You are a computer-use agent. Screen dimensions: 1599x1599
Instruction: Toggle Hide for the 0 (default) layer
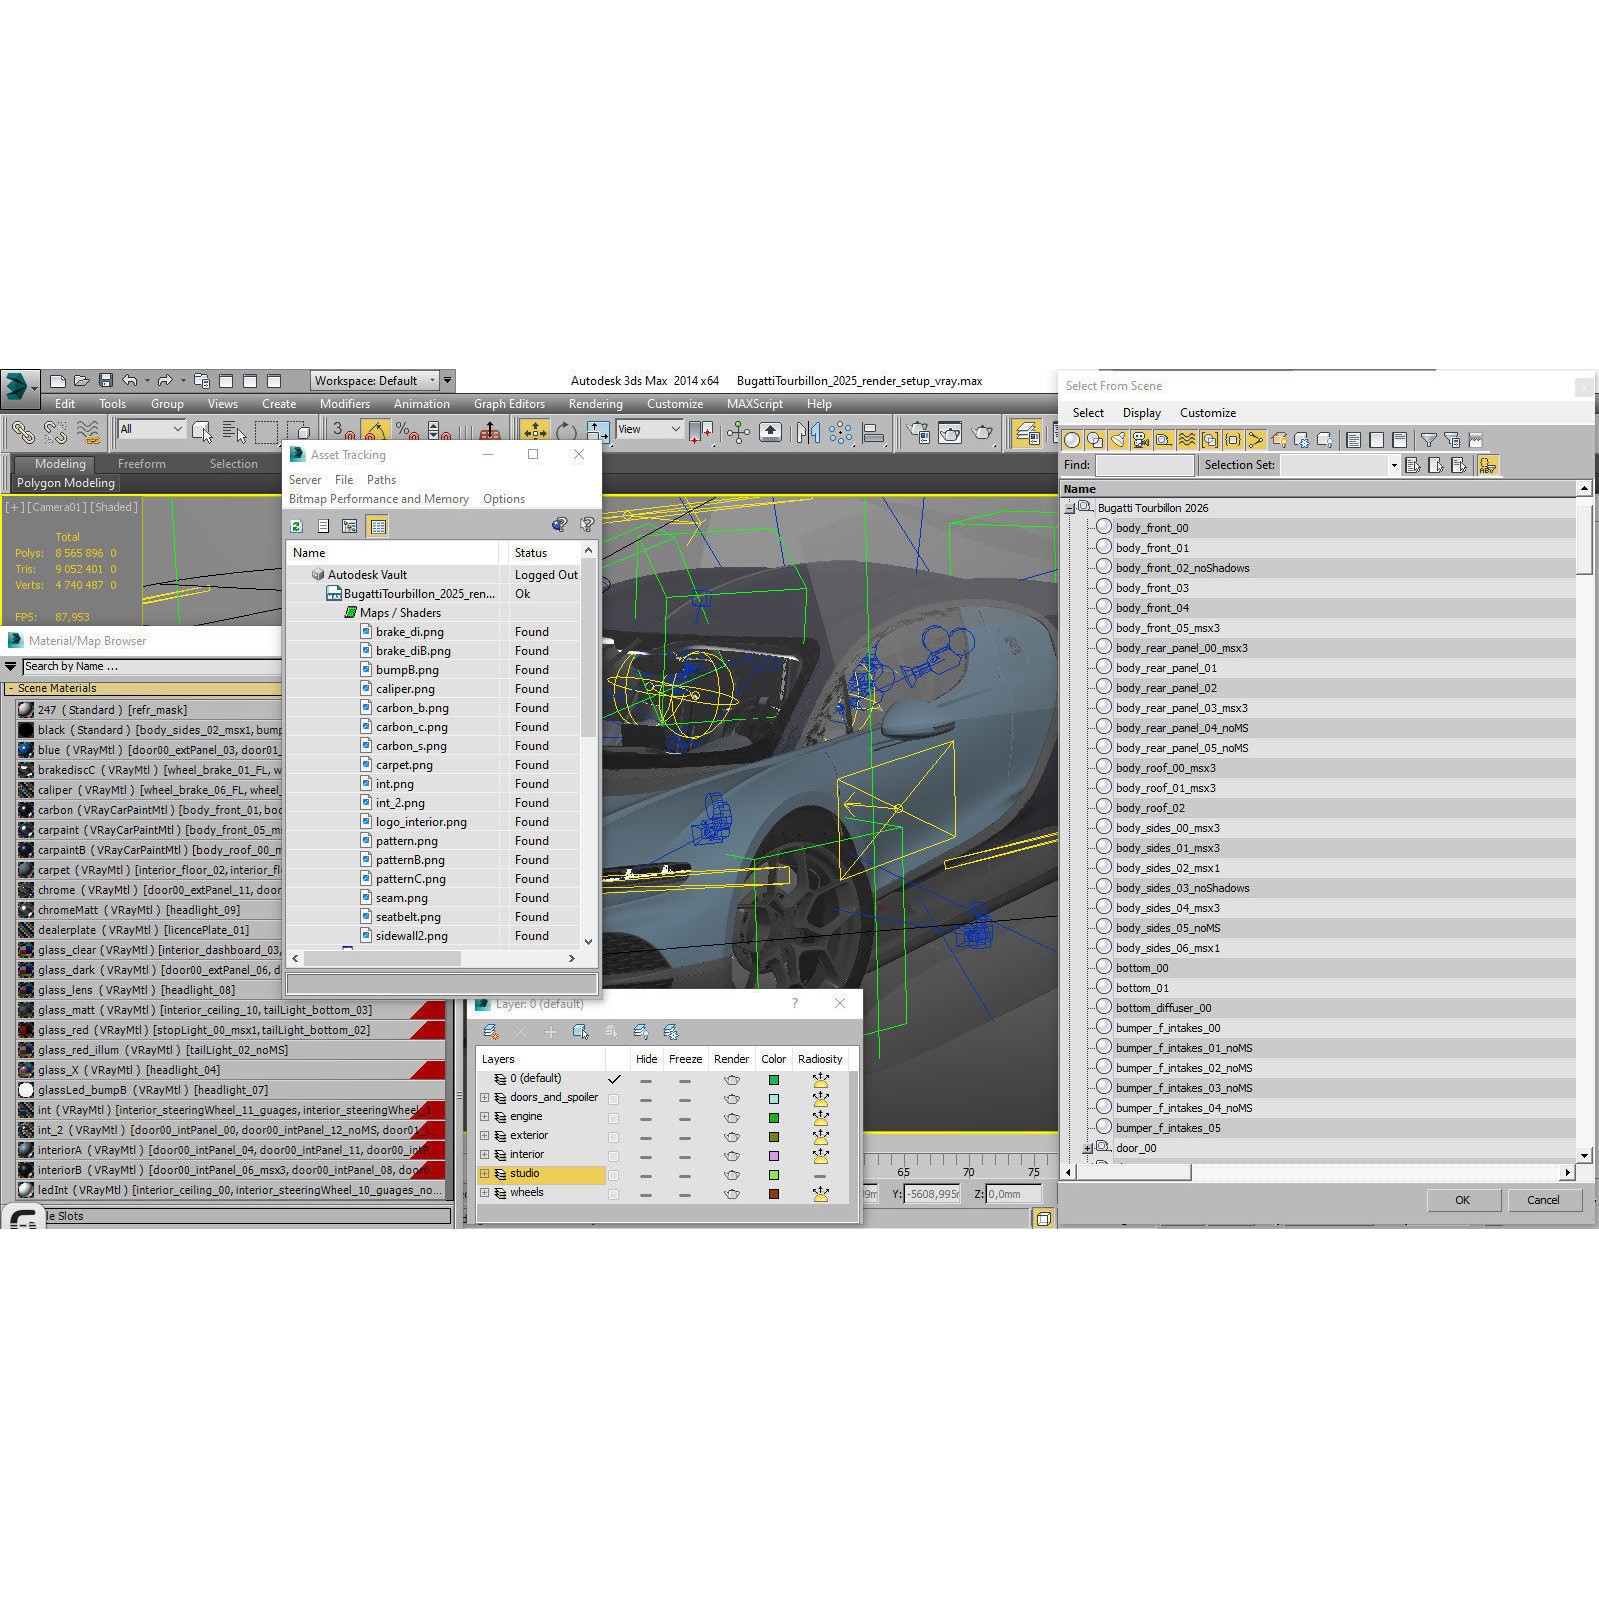click(646, 1080)
